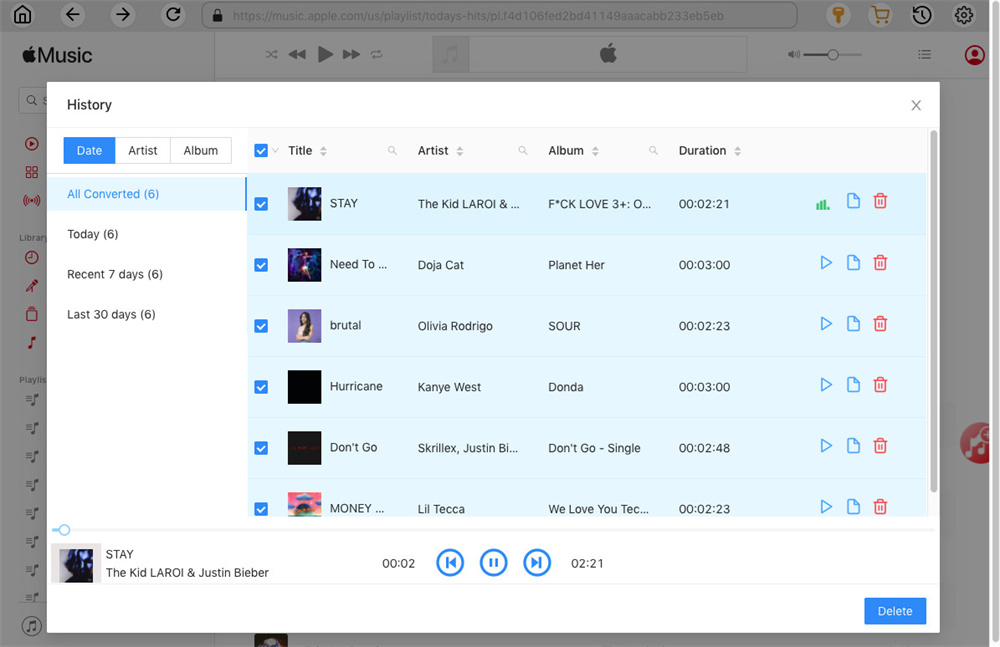Image resolution: width=1000 pixels, height=647 pixels.
Task: Delete the Doja Cat track
Action: click(x=880, y=263)
